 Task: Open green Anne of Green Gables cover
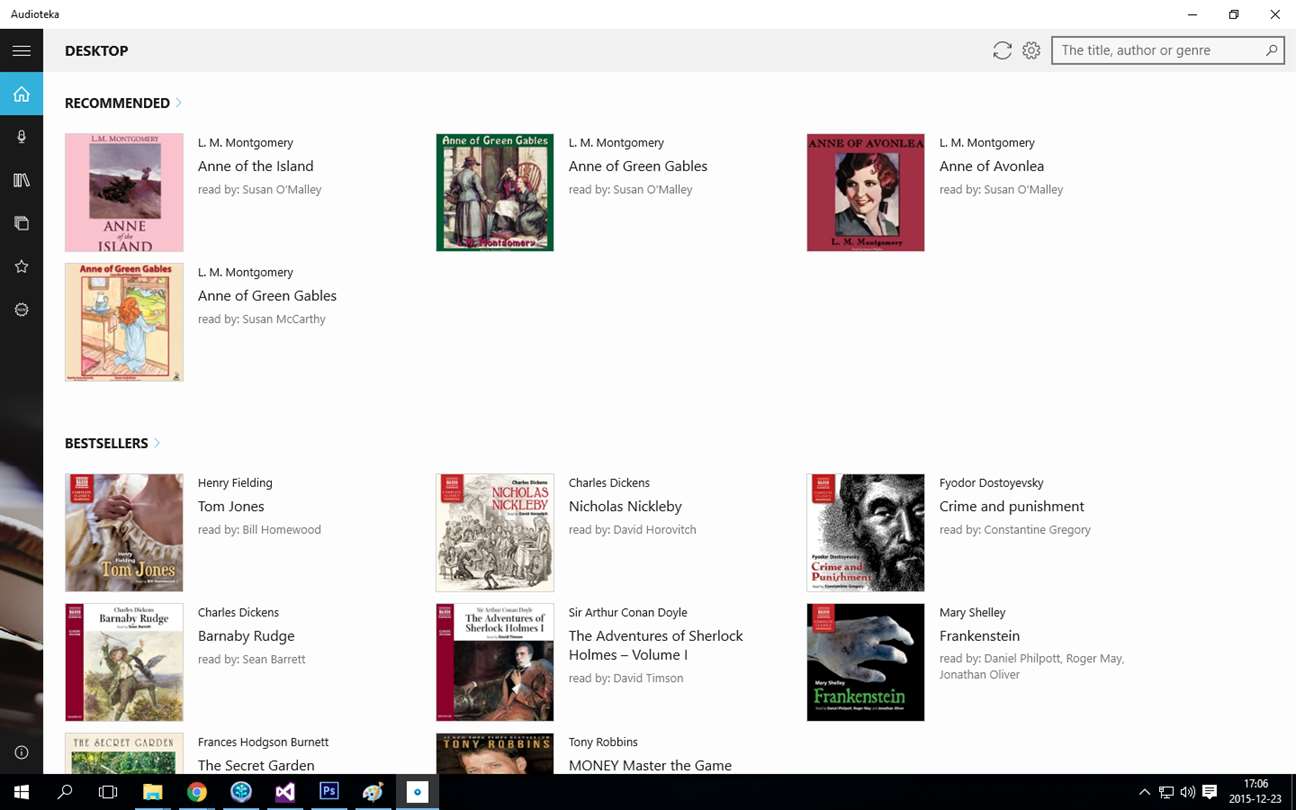495,192
